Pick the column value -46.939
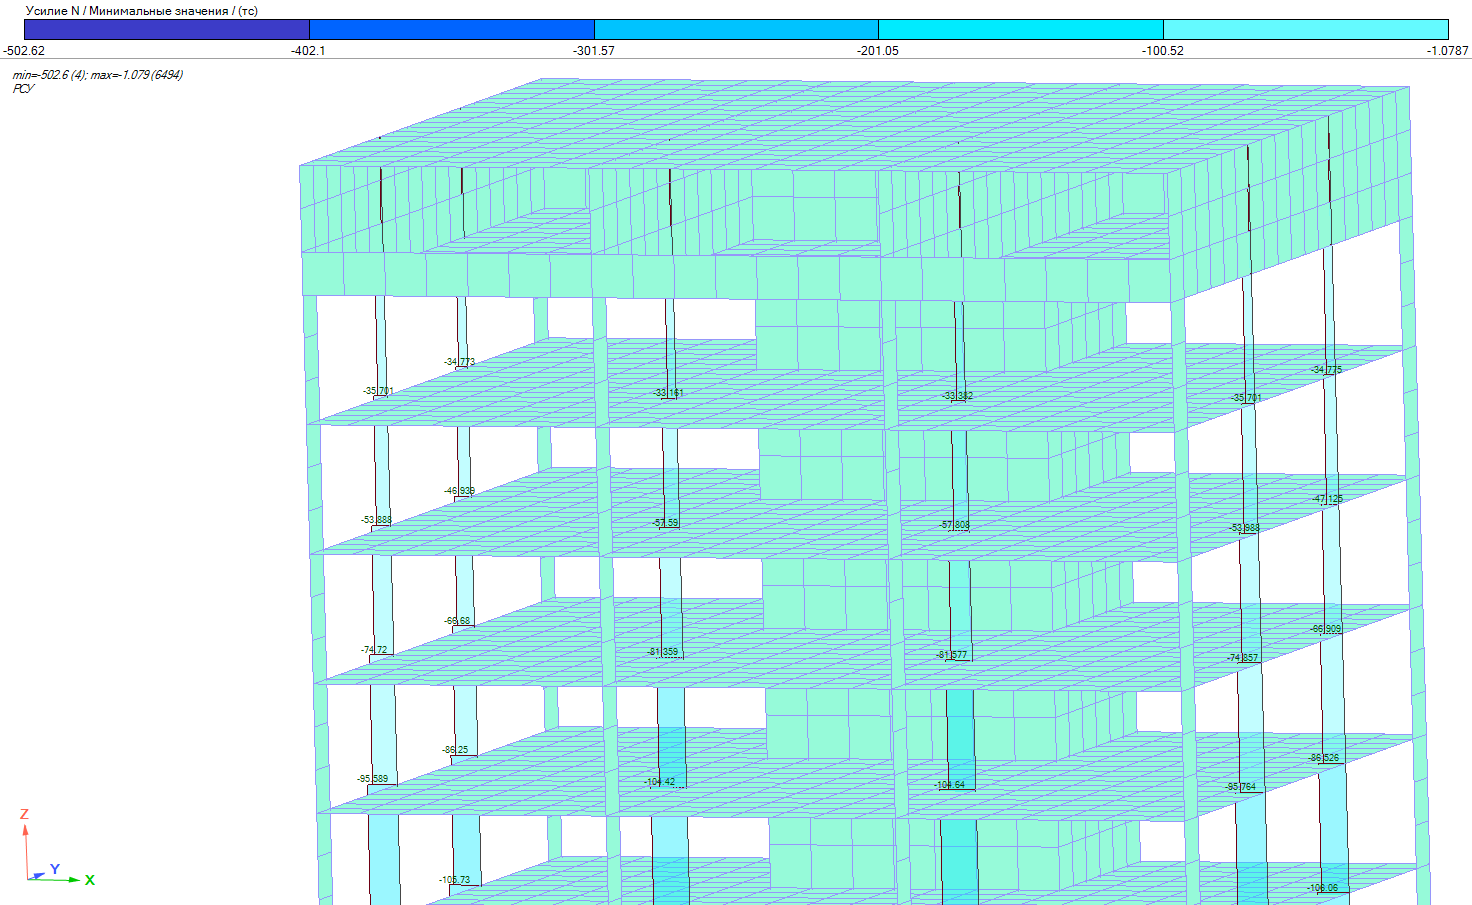The image size is (1472, 905). 460,491
